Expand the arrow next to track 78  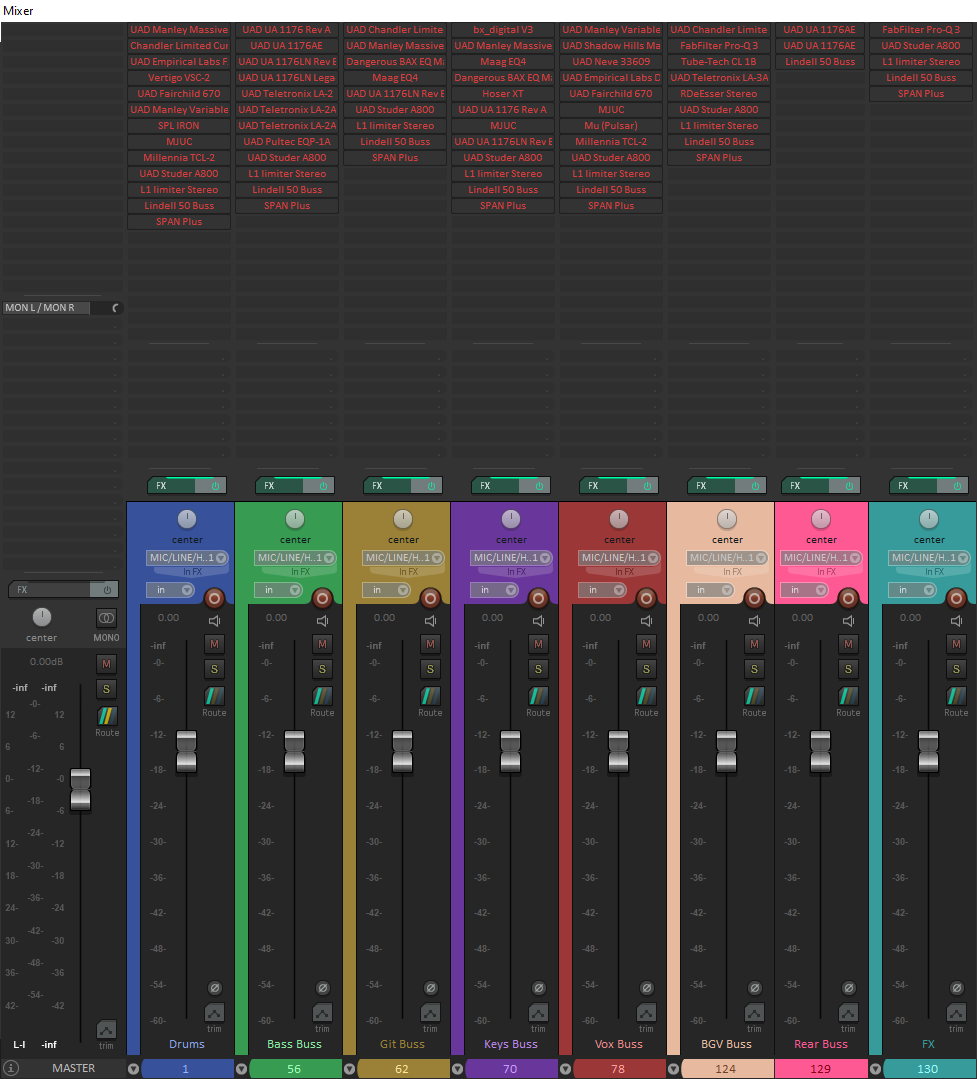[566, 1069]
